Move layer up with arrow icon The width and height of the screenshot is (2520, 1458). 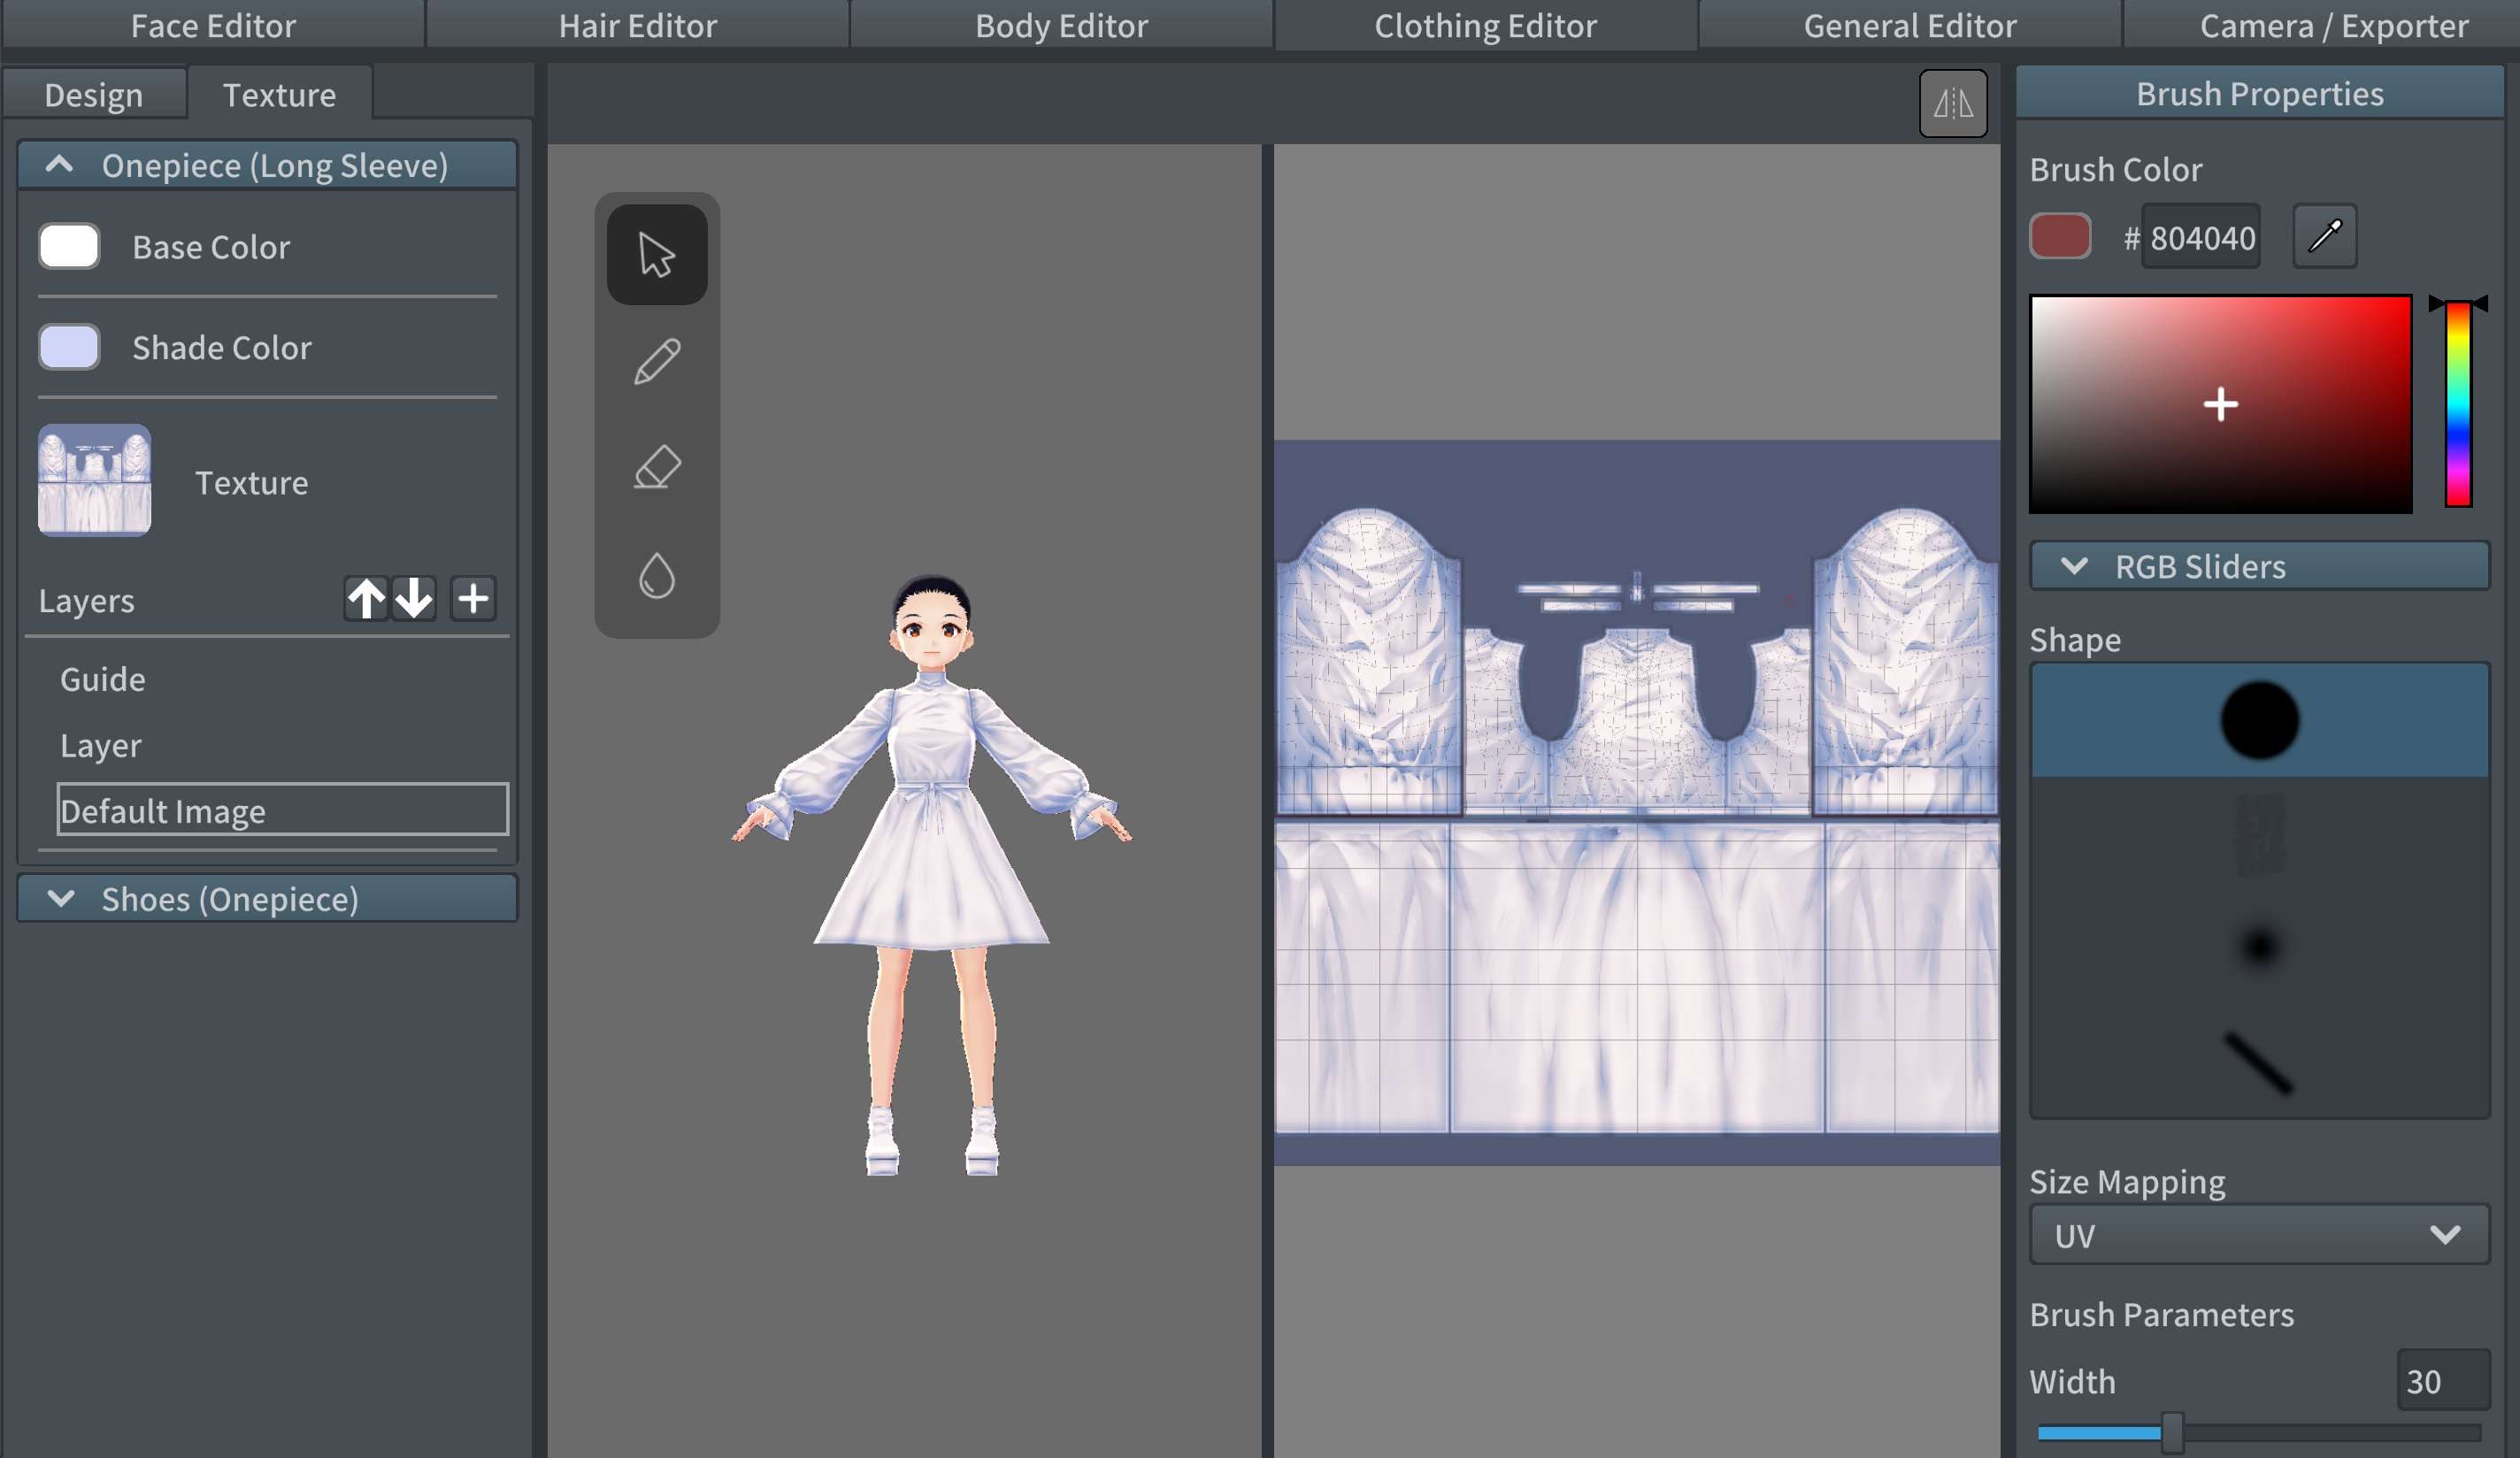366,599
